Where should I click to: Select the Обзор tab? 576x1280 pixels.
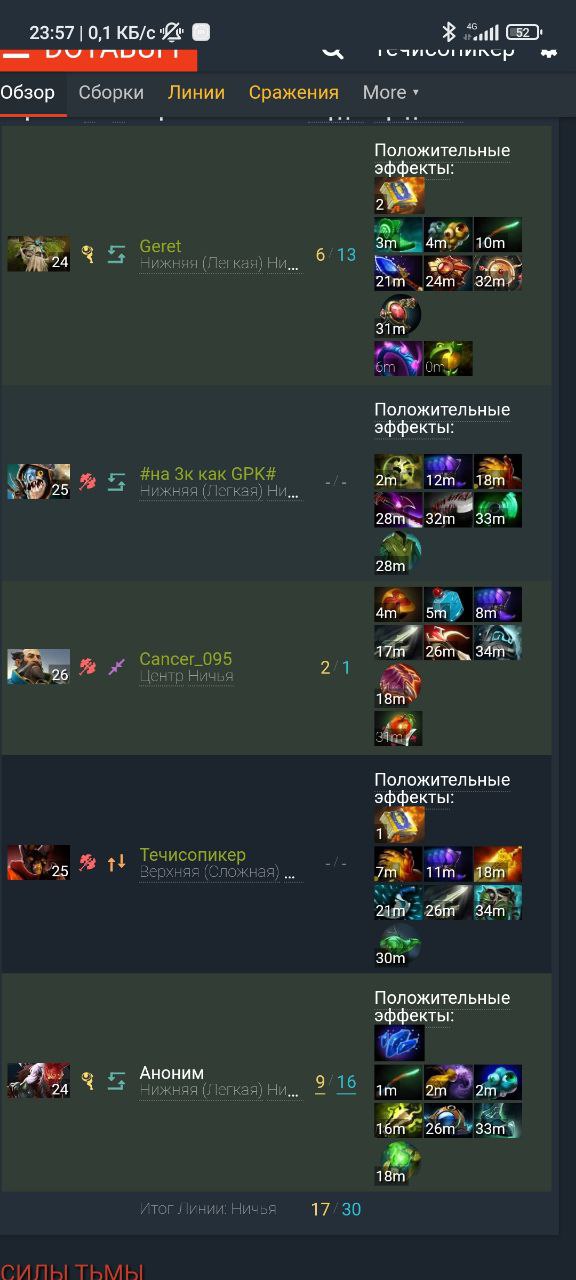pyautogui.click(x=28, y=92)
